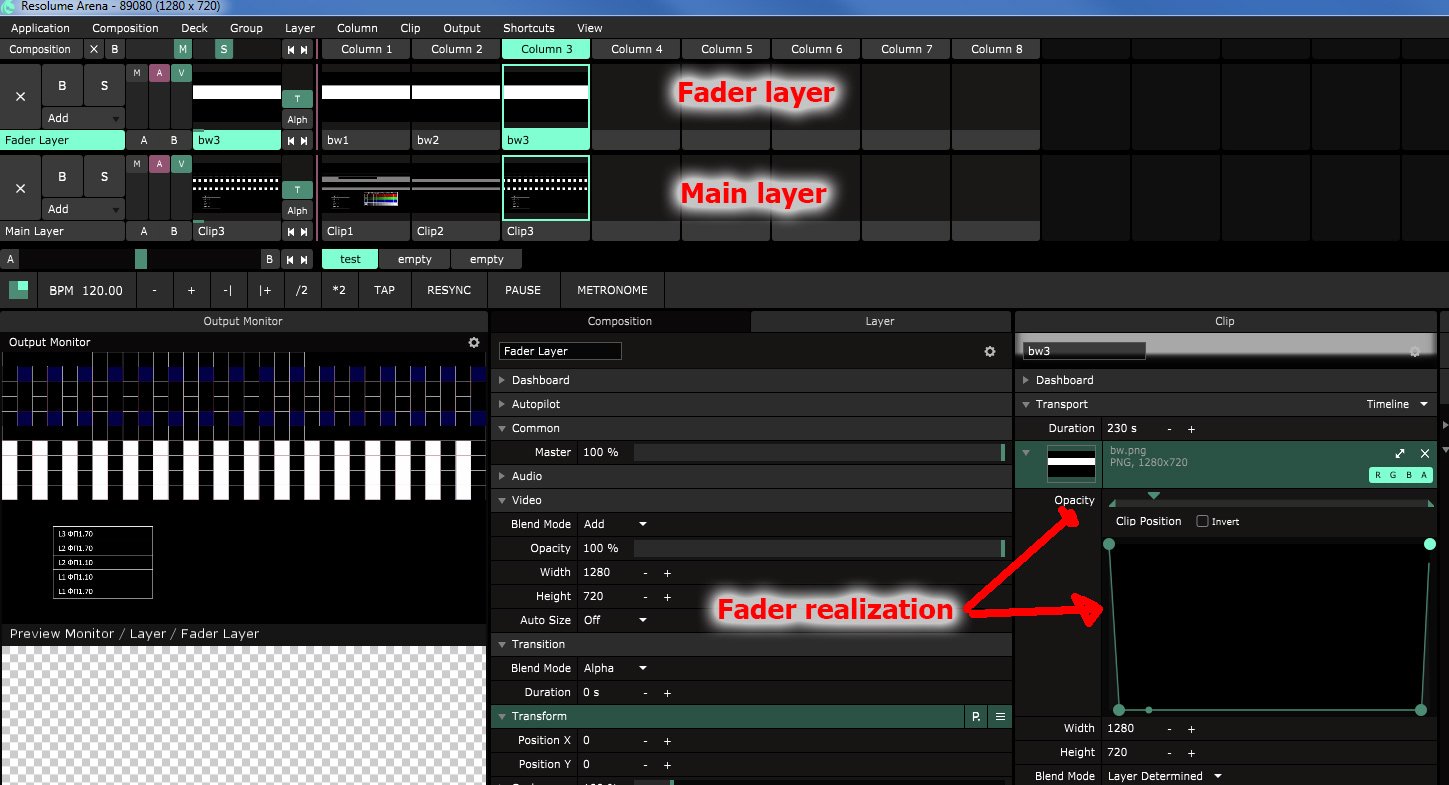The height and width of the screenshot is (785, 1449).
Task: Remove bw.png source with X icon
Action: point(1425,453)
